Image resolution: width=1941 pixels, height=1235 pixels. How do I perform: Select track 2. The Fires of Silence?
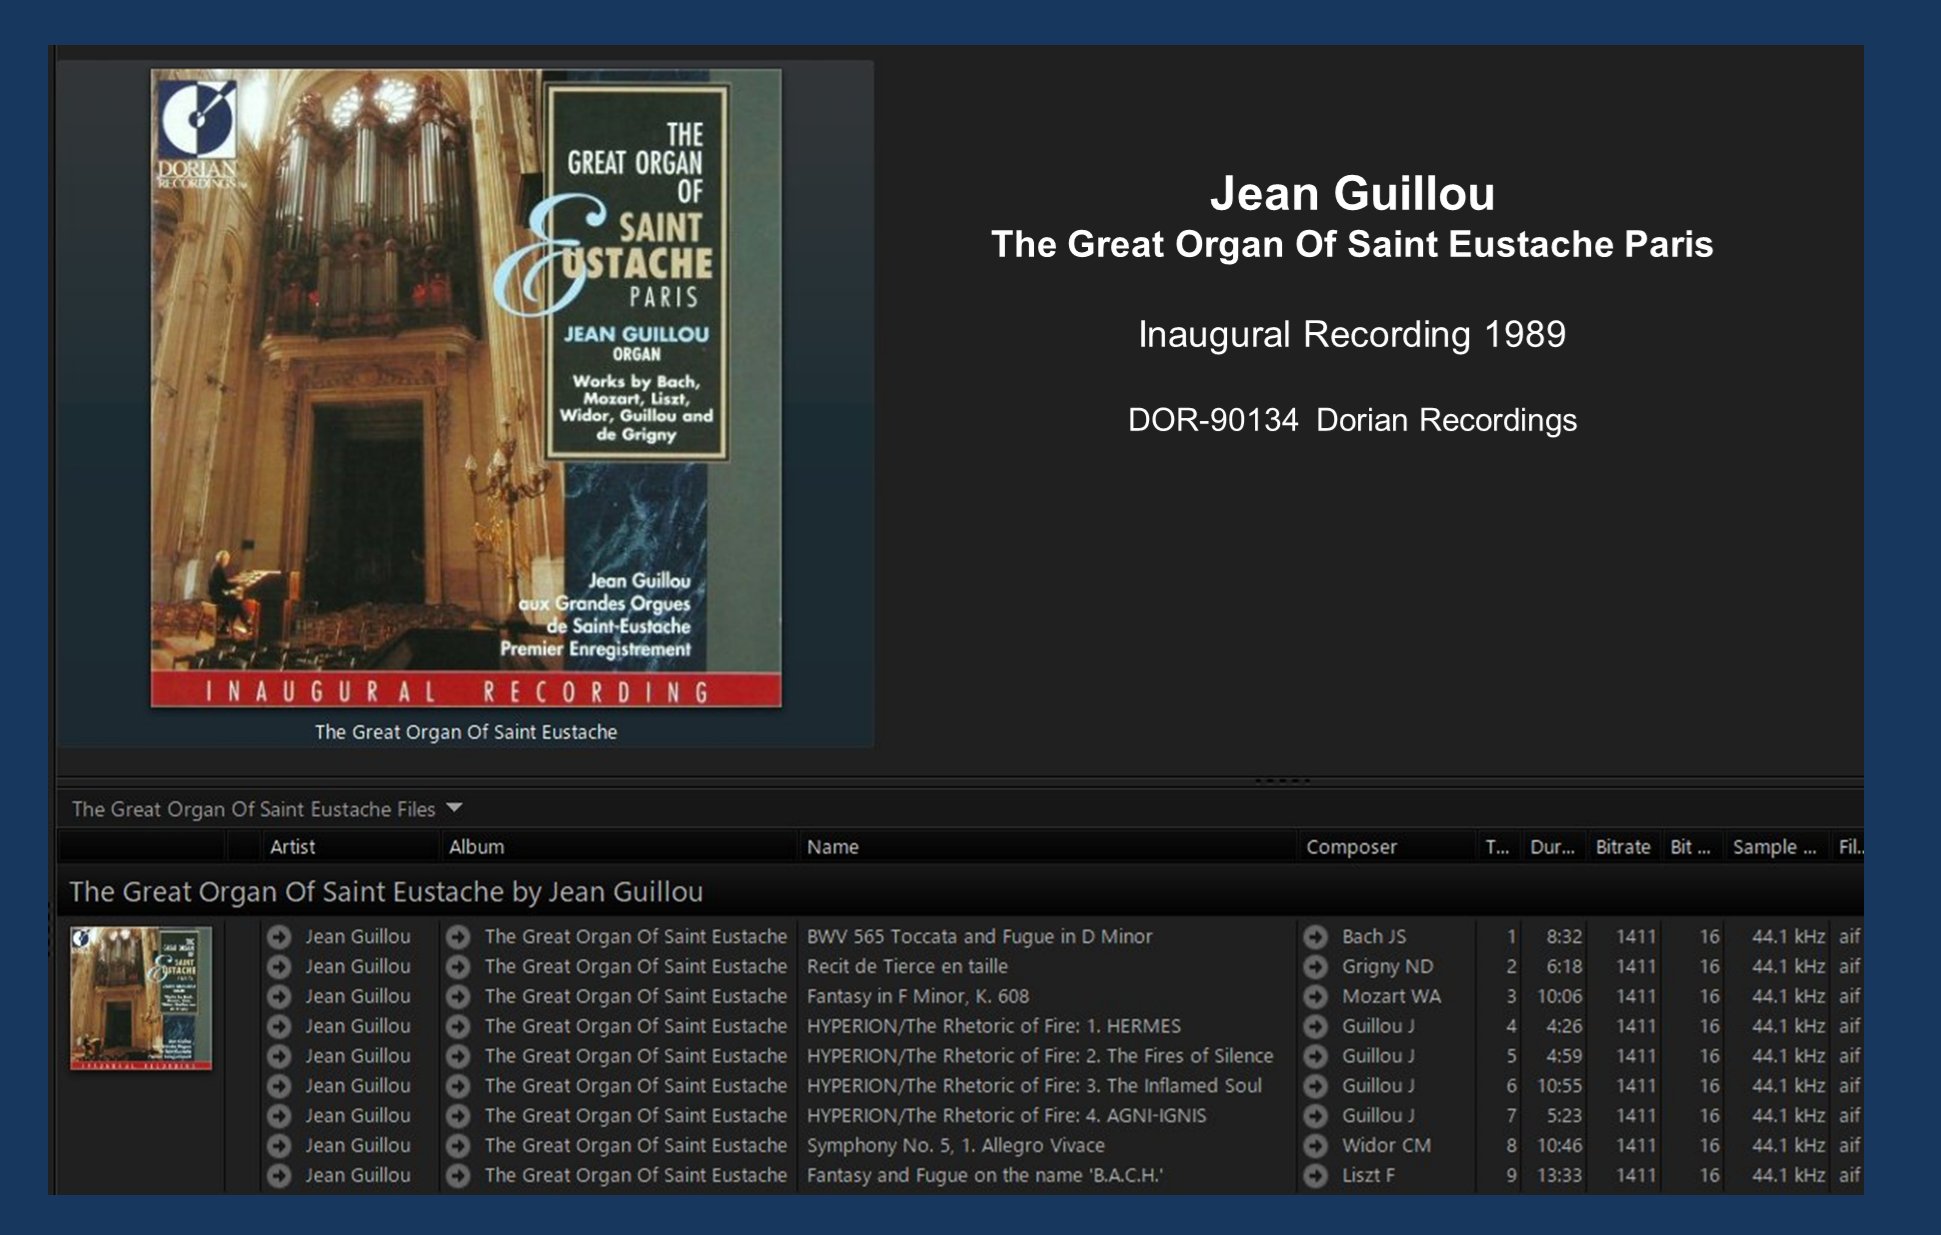click(x=1040, y=1056)
